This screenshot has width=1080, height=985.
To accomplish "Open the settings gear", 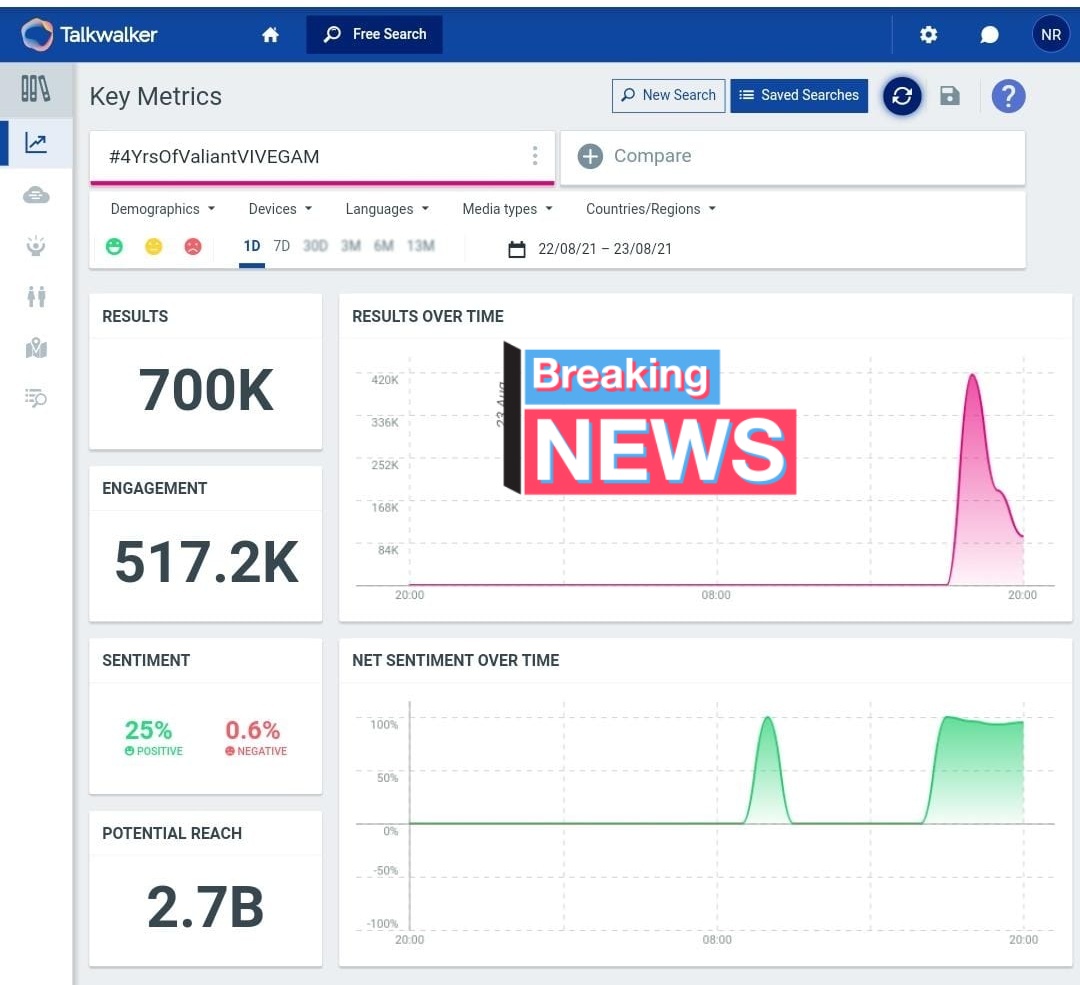I will (928, 34).
